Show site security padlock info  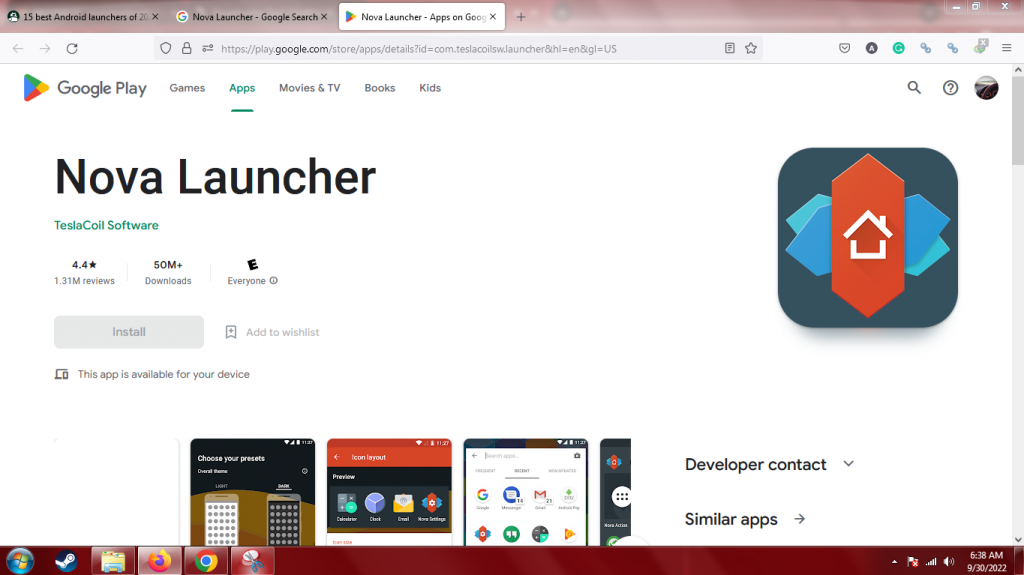pyautogui.click(x=187, y=48)
